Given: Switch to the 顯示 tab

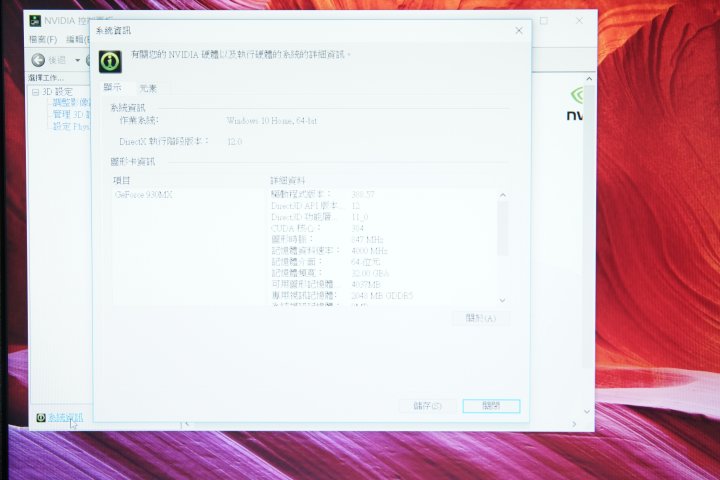Looking at the screenshot, I should coord(112,87).
